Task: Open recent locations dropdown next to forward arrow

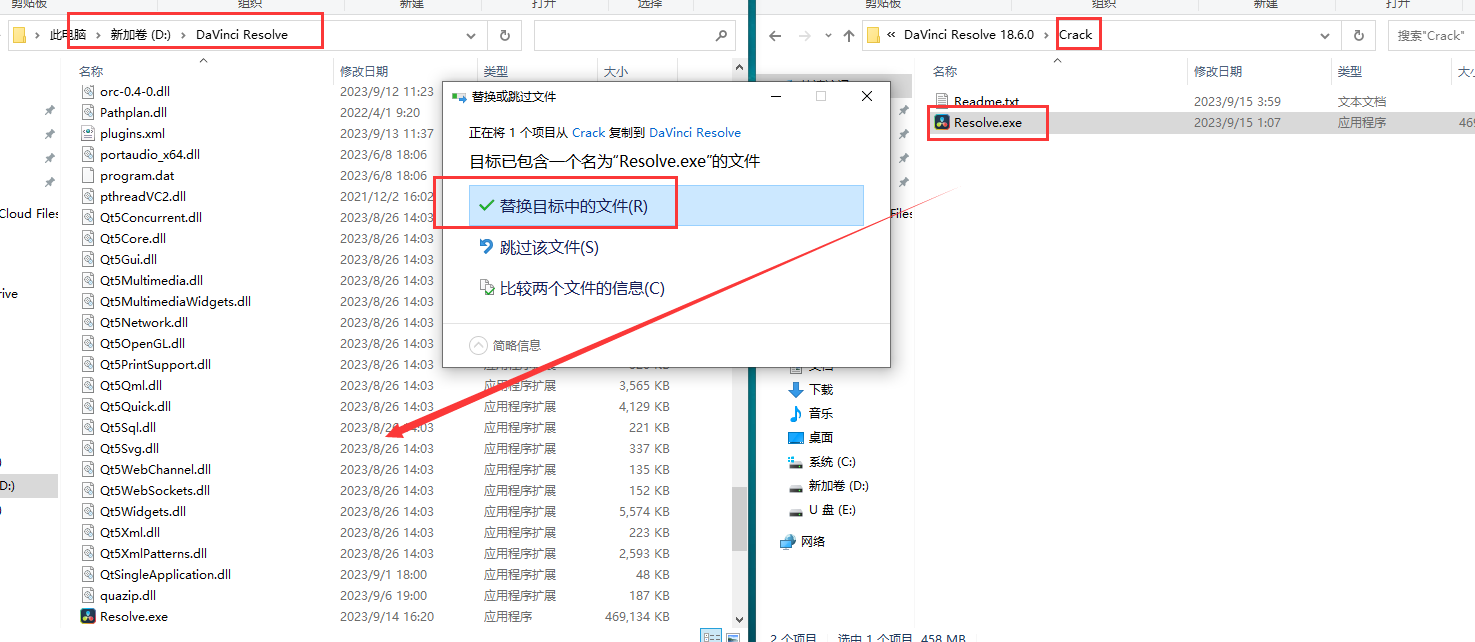Action: 829,36
